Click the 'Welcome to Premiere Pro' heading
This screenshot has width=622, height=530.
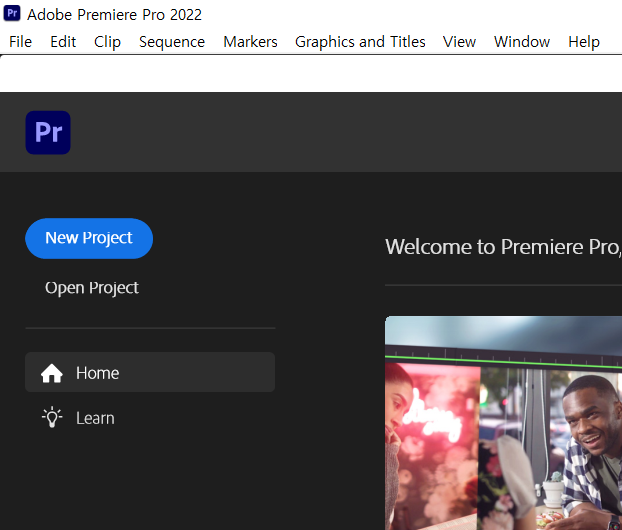point(503,247)
